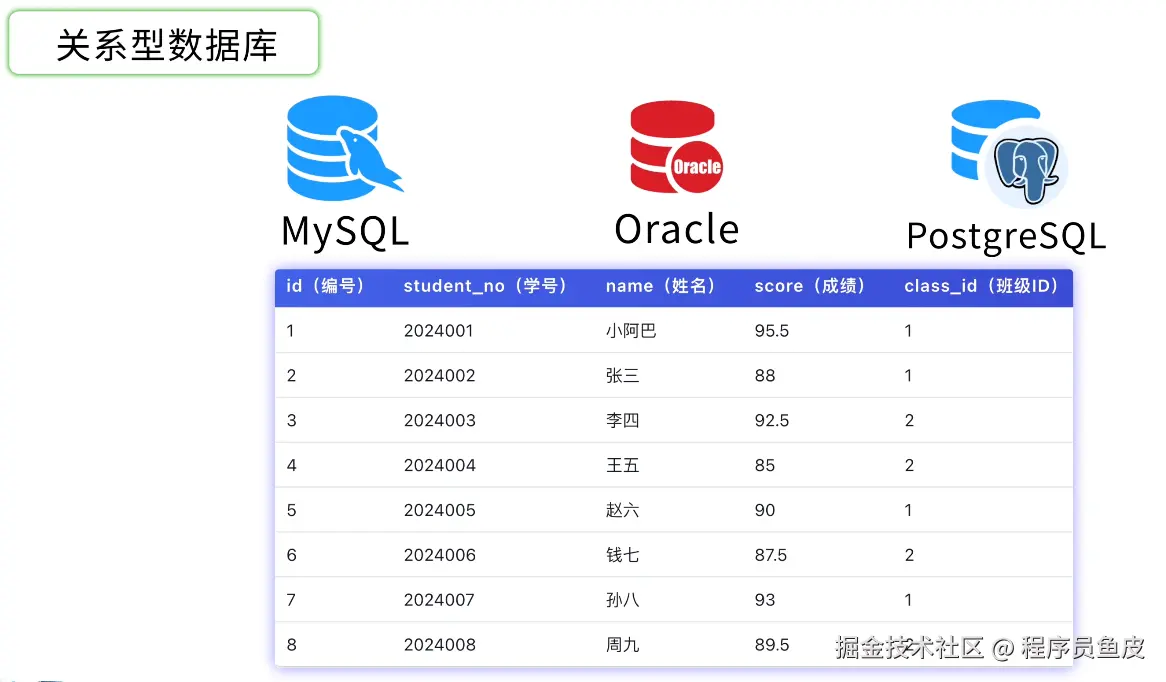
Task: Click the Oracle text label
Action: [677, 228]
